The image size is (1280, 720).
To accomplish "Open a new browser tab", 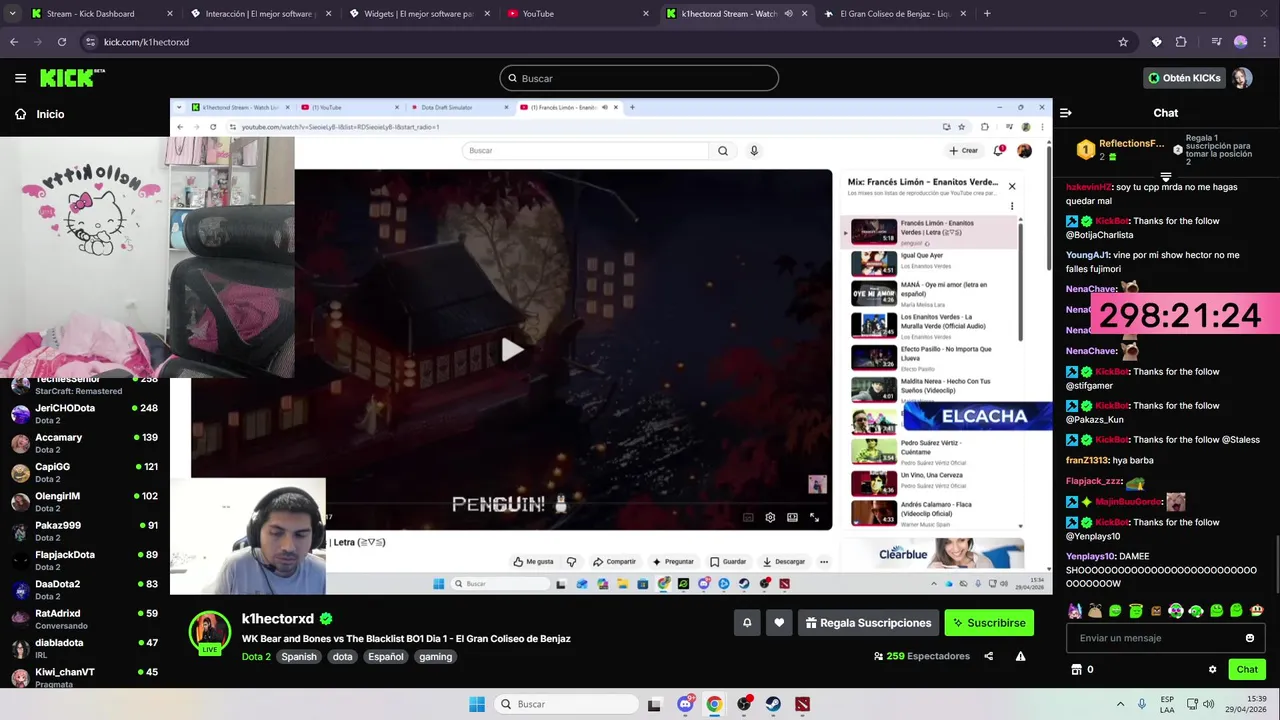I will click(987, 14).
